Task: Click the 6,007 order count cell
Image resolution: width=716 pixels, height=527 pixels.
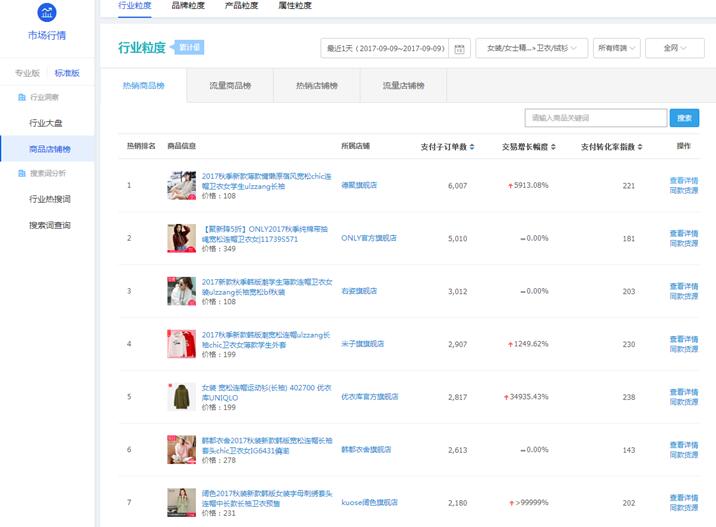Action: (x=458, y=185)
